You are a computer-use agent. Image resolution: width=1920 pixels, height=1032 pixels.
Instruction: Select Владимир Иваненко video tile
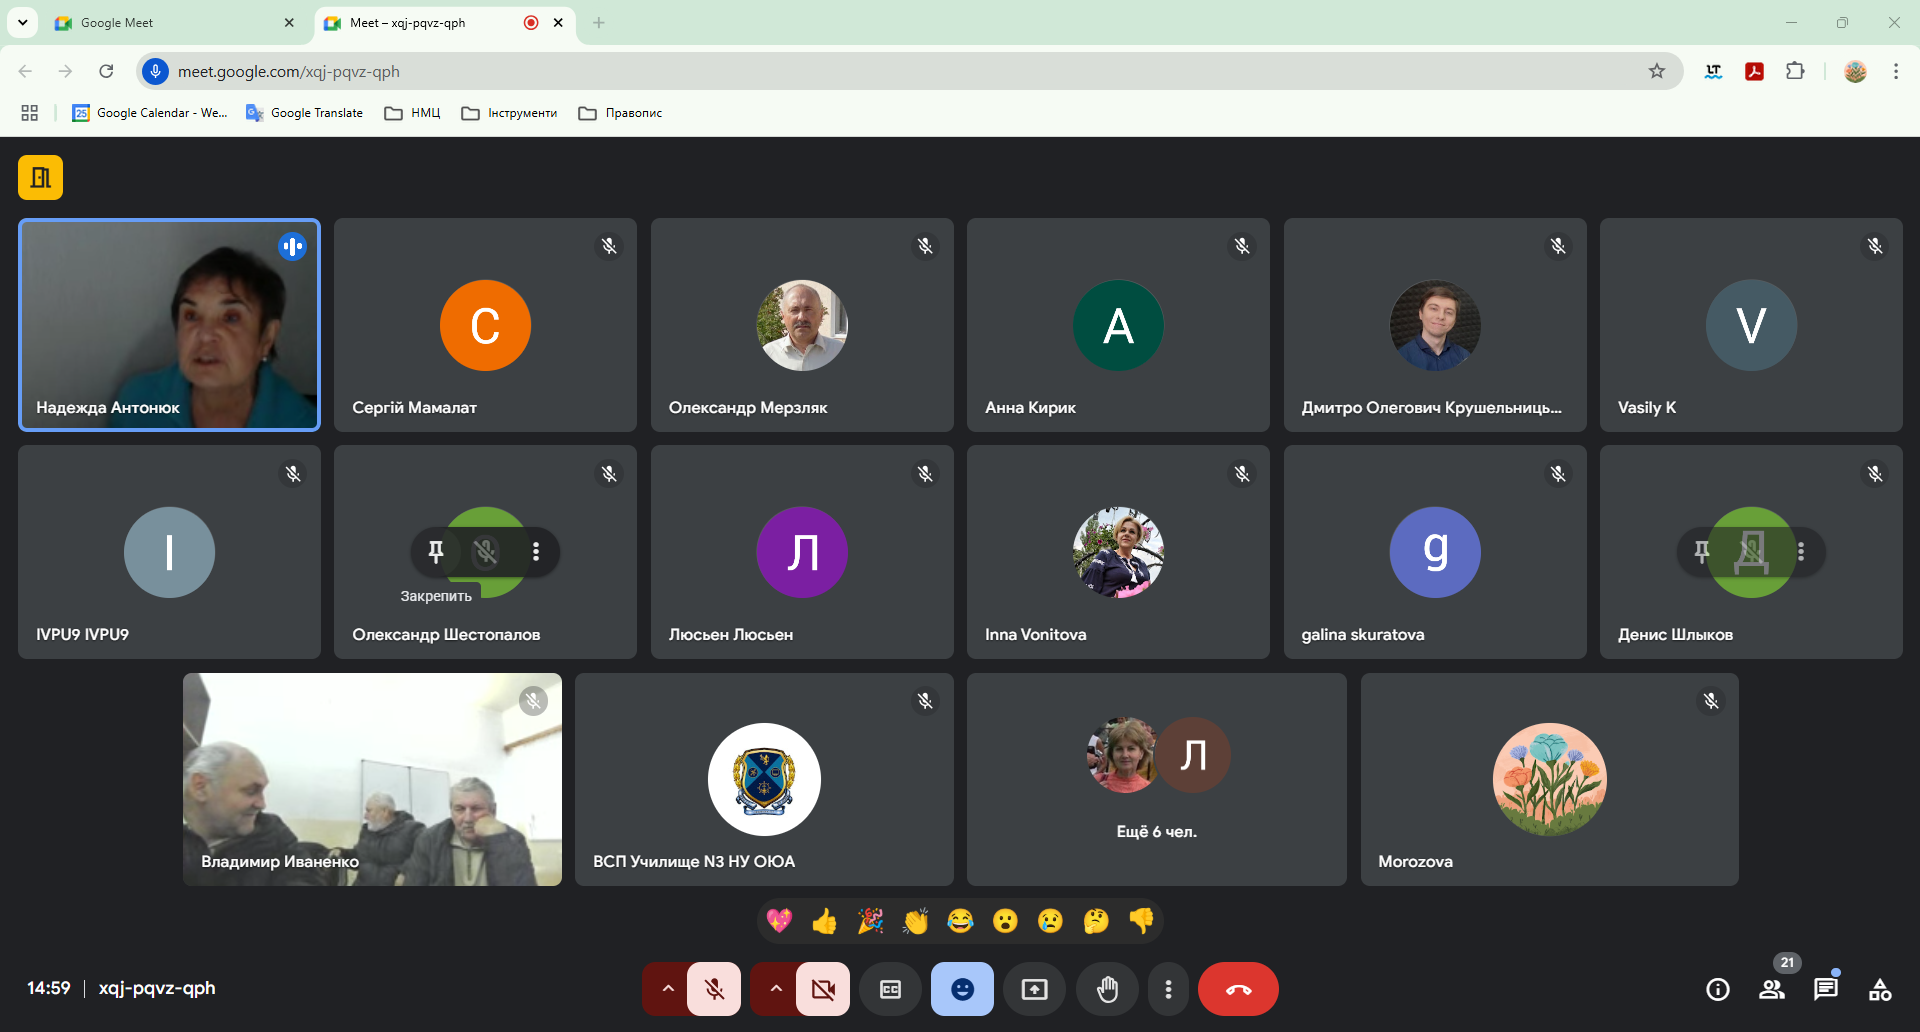[x=372, y=779]
